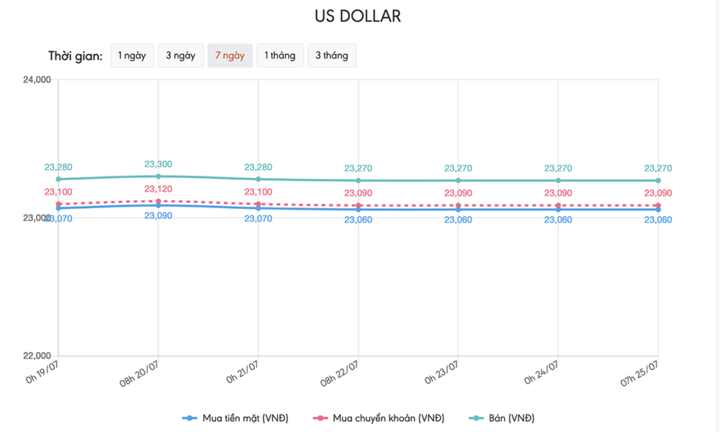Image resolution: width=720 pixels, height=432 pixels.
Task: Click the Bán data point at 0h 21/07
Action: 258,179
